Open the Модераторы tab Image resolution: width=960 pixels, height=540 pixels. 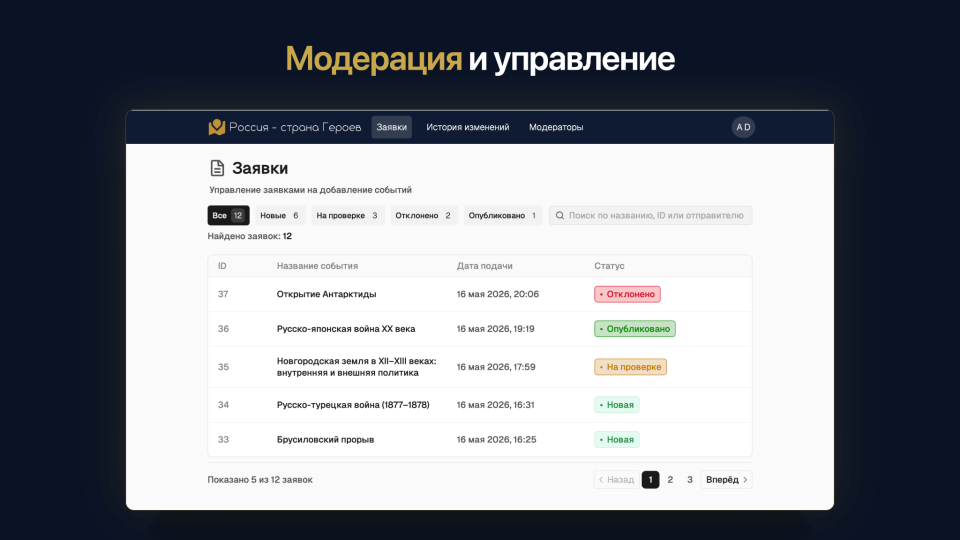pyautogui.click(x=556, y=127)
